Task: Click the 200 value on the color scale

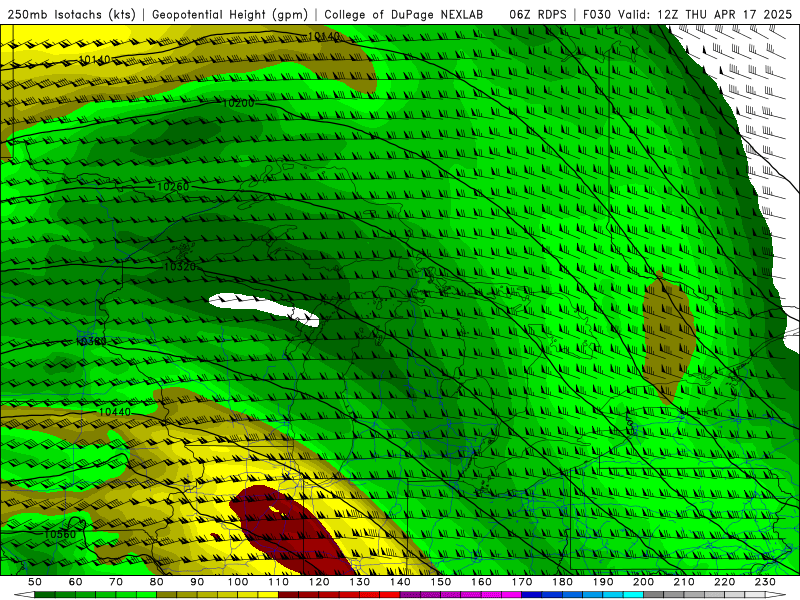Action: (644, 582)
